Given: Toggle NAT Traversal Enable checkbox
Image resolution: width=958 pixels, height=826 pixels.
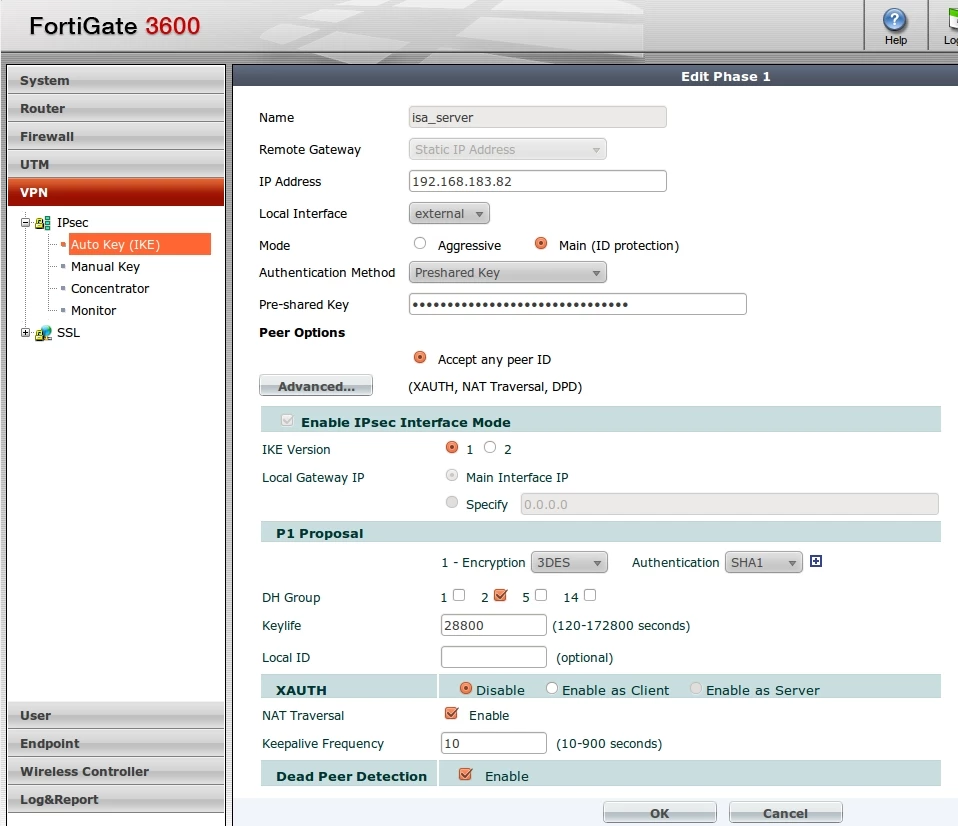Looking at the screenshot, I should (x=452, y=714).
